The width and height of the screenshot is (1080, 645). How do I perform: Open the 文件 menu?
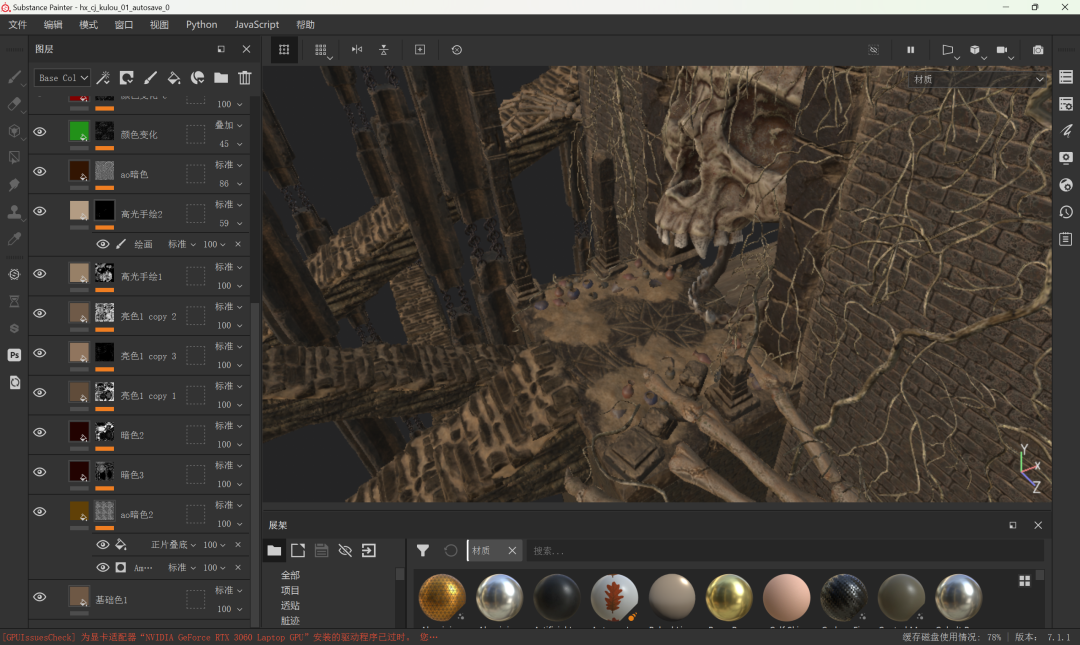(18, 25)
